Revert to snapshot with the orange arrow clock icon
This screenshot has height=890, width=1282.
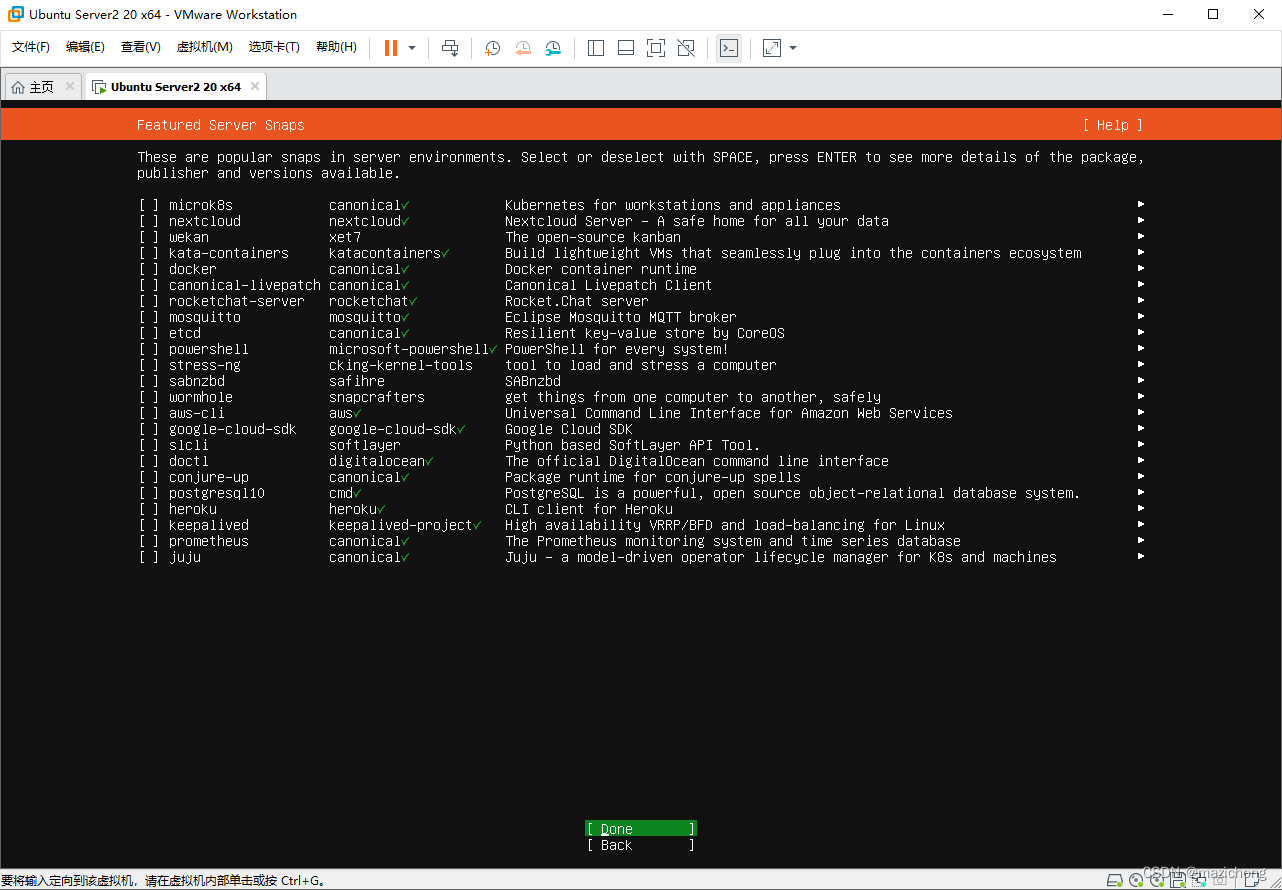click(523, 48)
